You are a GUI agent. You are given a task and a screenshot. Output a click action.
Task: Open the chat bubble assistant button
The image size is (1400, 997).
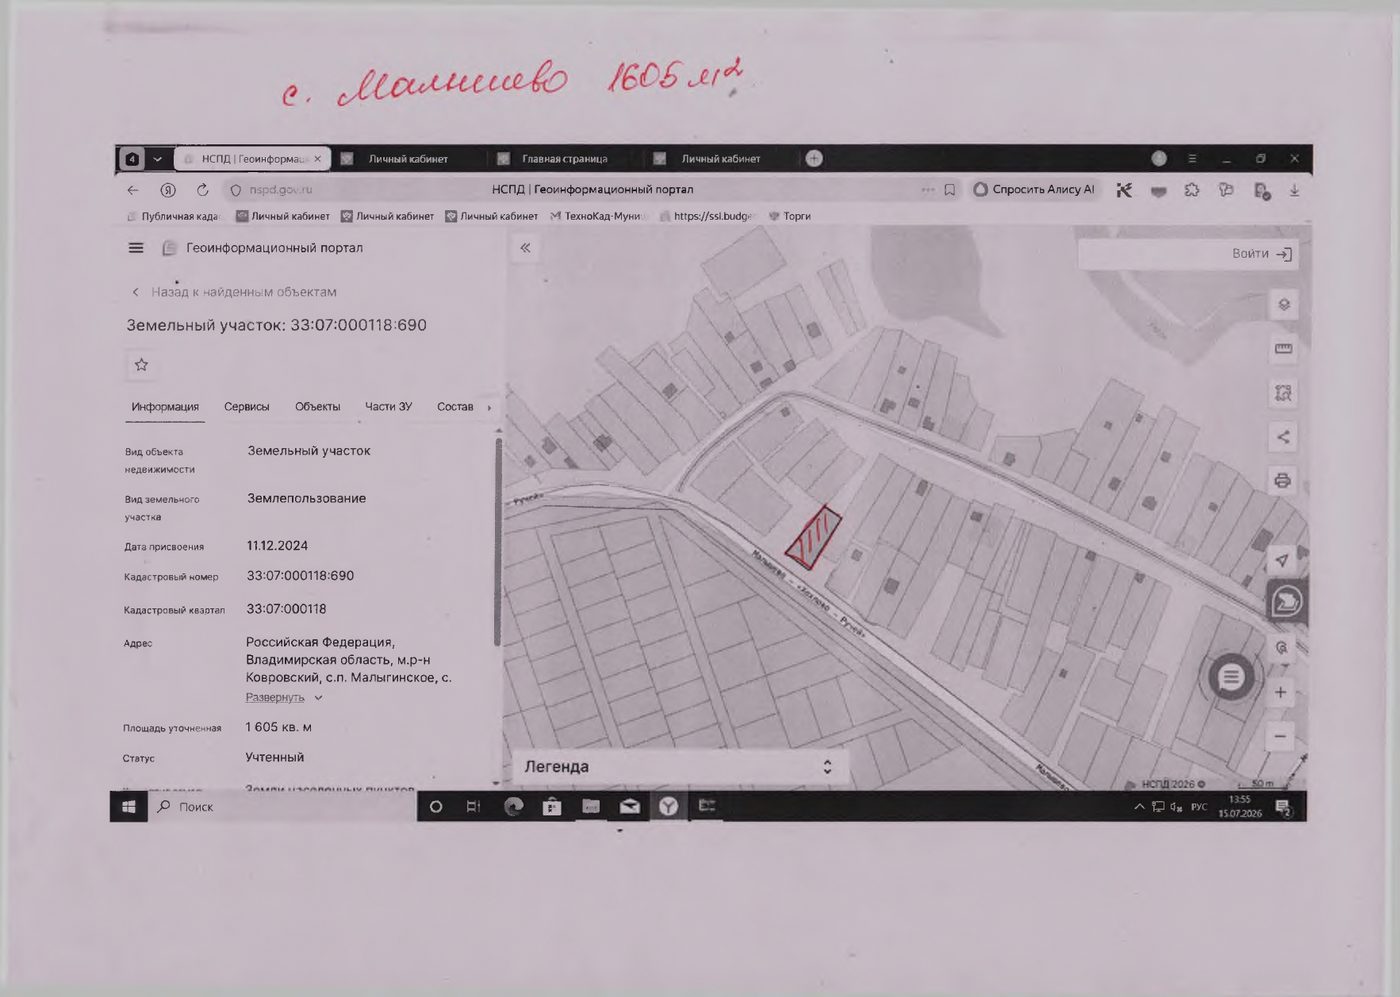point(1231,678)
